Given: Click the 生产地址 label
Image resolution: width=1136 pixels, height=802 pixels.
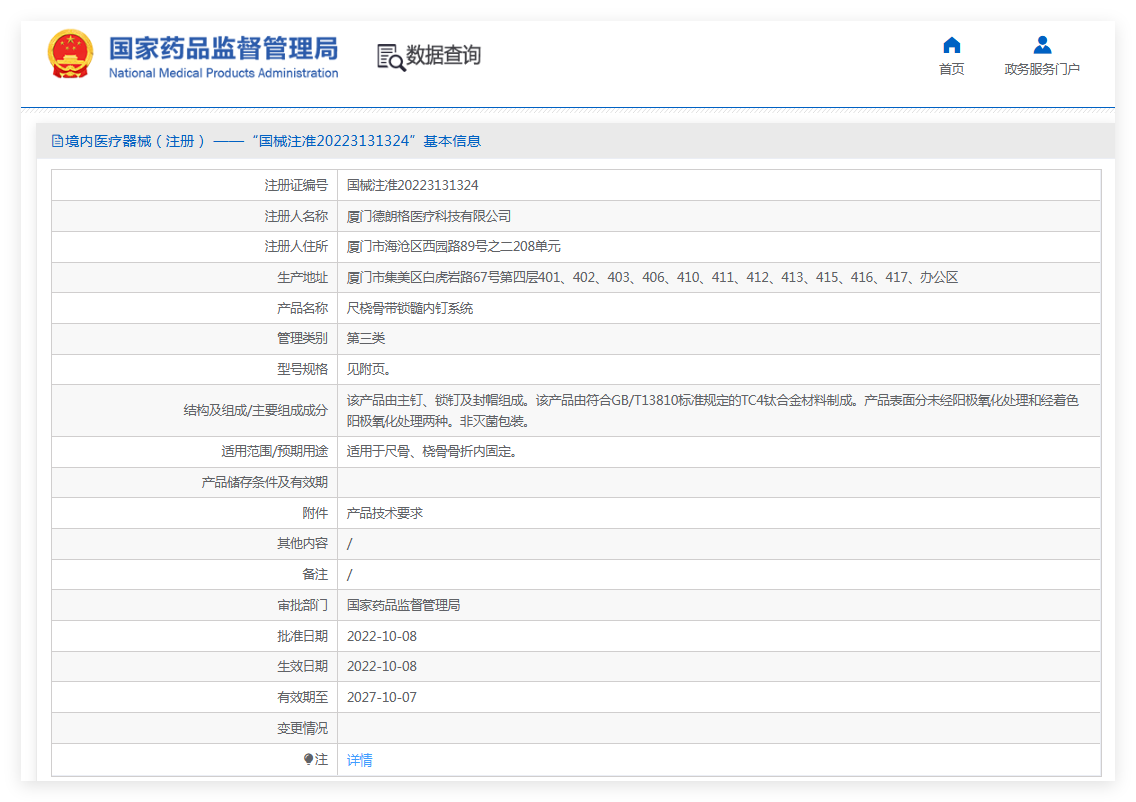Looking at the screenshot, I should pyautogui.click(x=302, y=277).
